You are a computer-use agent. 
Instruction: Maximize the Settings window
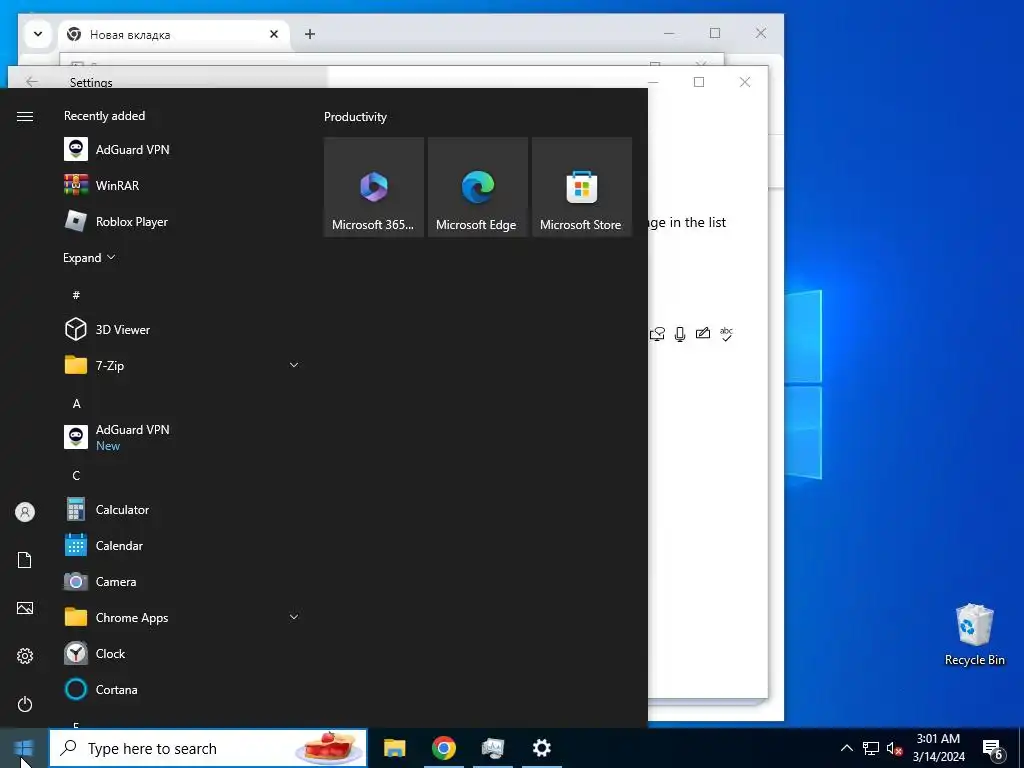coord(699,82)
